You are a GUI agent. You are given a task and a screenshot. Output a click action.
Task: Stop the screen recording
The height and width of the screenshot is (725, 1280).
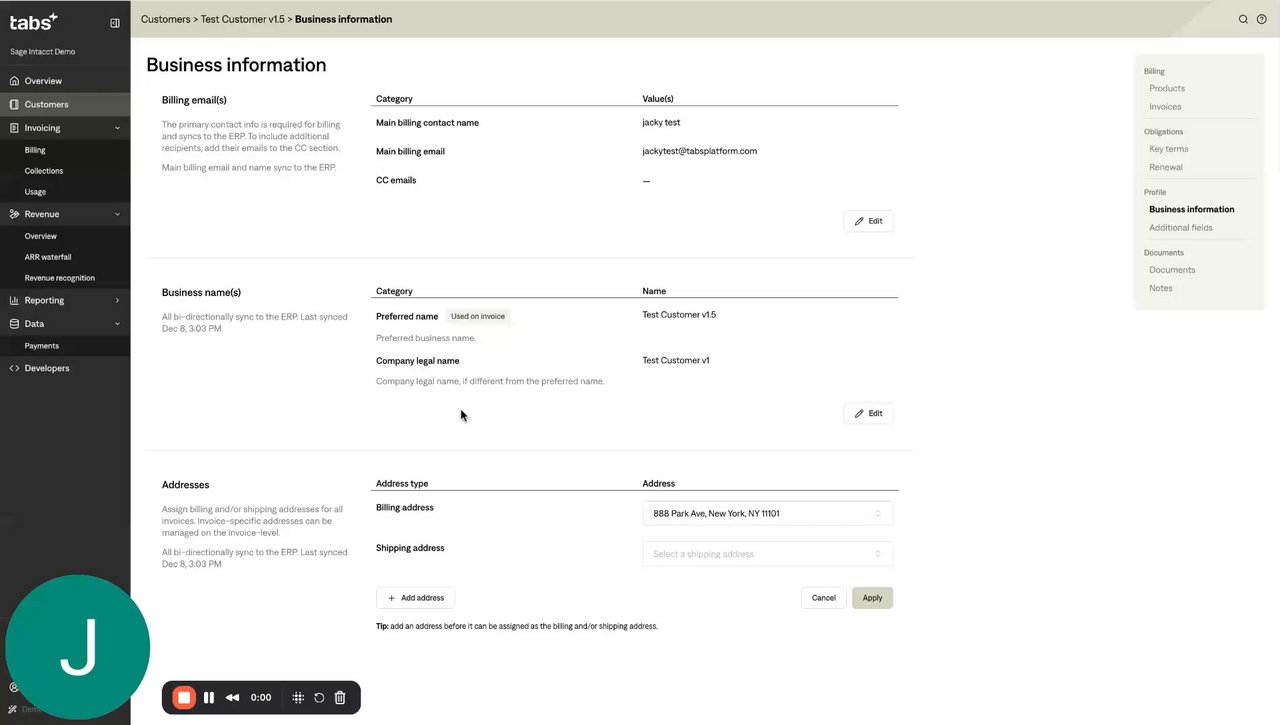[x=184, y=698]
